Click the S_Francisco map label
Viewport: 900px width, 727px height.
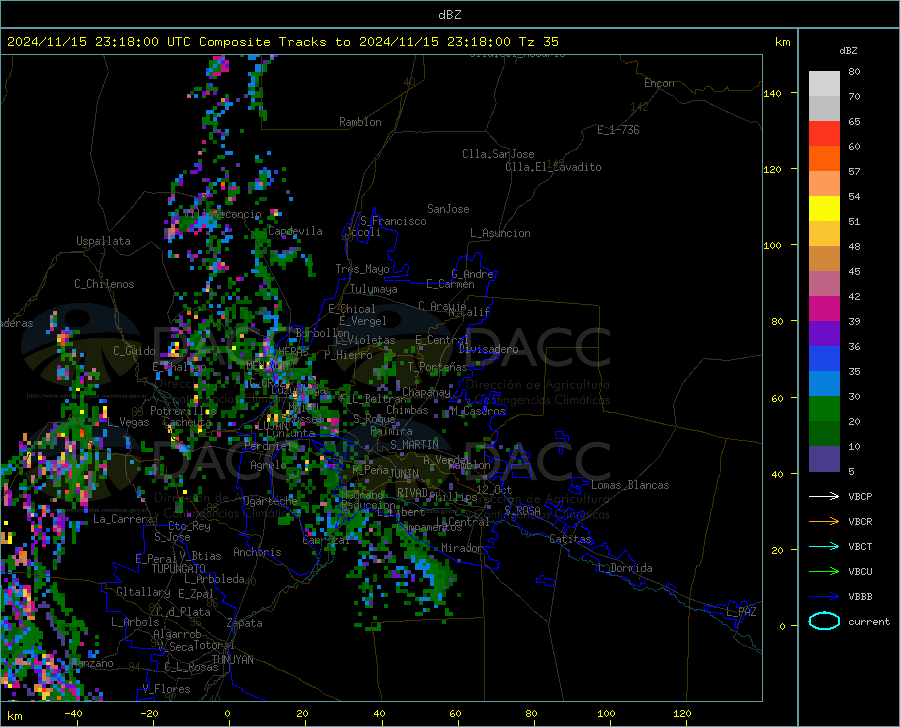coord(393,221)
